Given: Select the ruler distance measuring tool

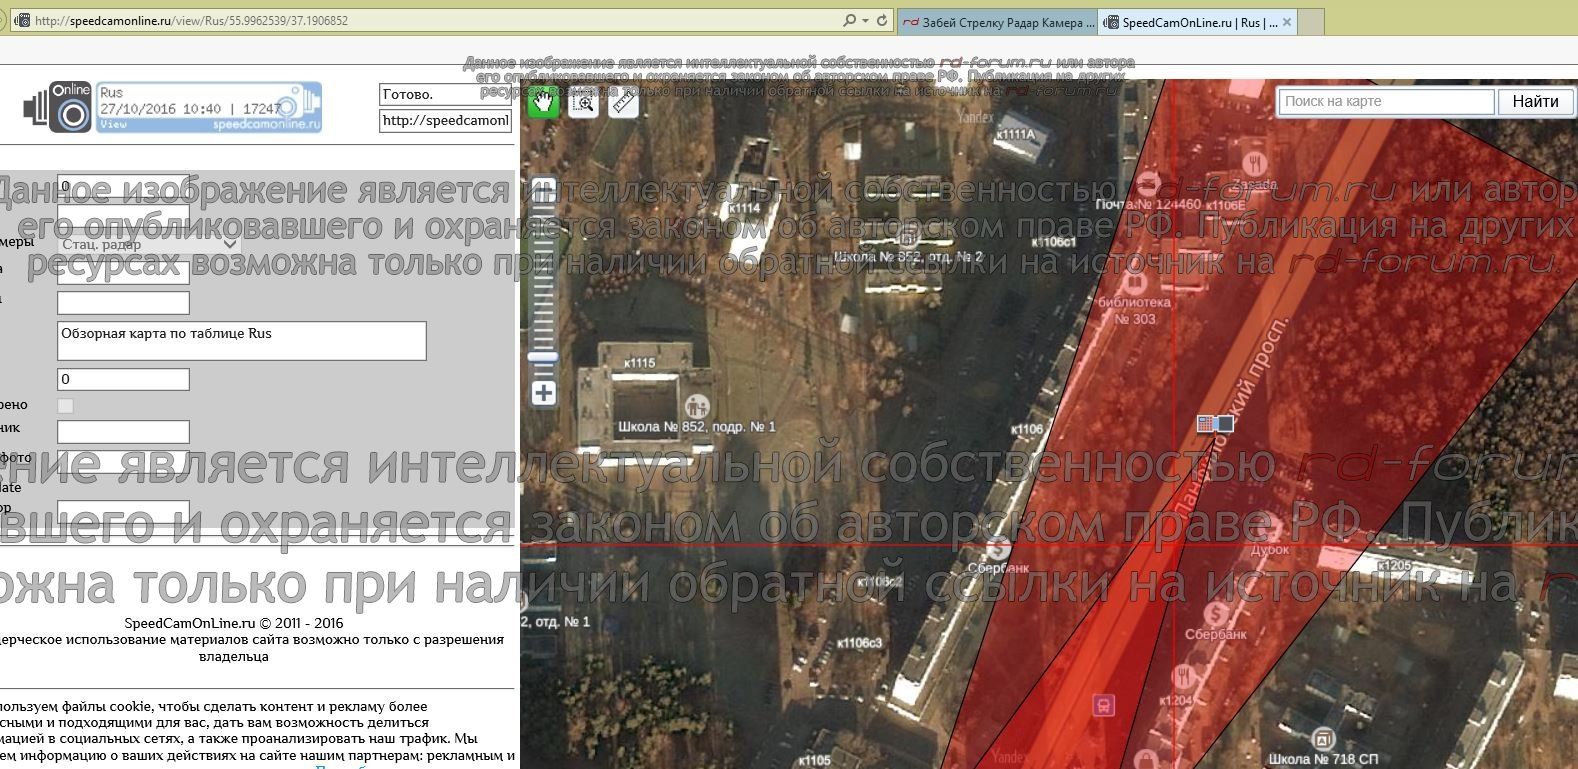Looking at the screenshot, I should (623, 102).
